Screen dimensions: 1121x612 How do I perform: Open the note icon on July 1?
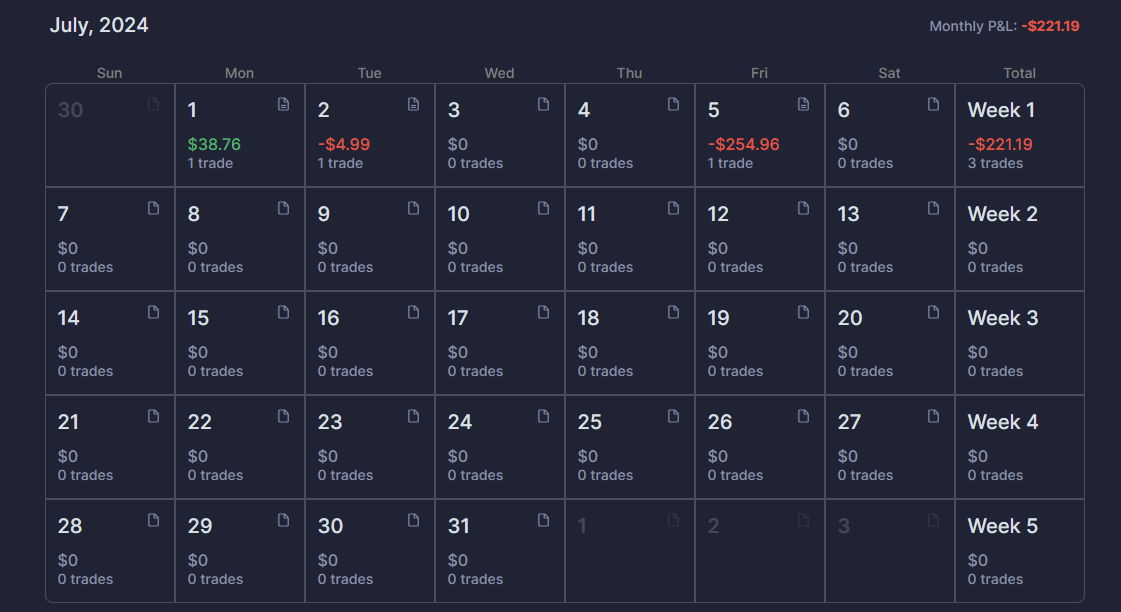[284, 104]
